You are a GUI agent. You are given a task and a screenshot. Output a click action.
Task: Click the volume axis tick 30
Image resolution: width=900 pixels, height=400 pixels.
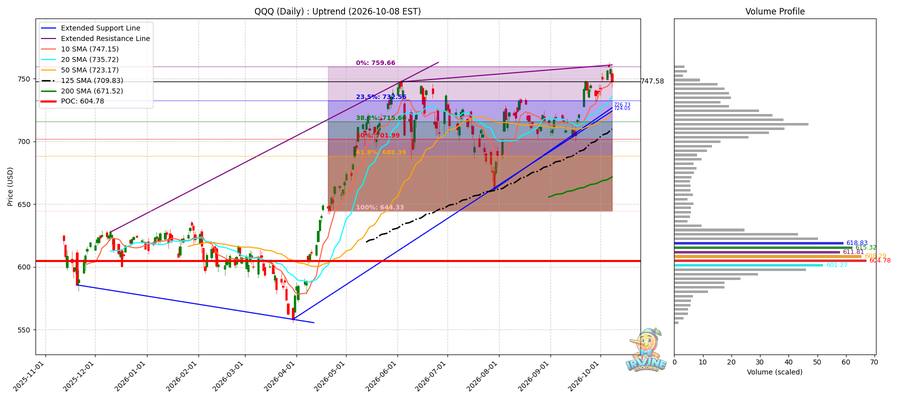(760, 362)
